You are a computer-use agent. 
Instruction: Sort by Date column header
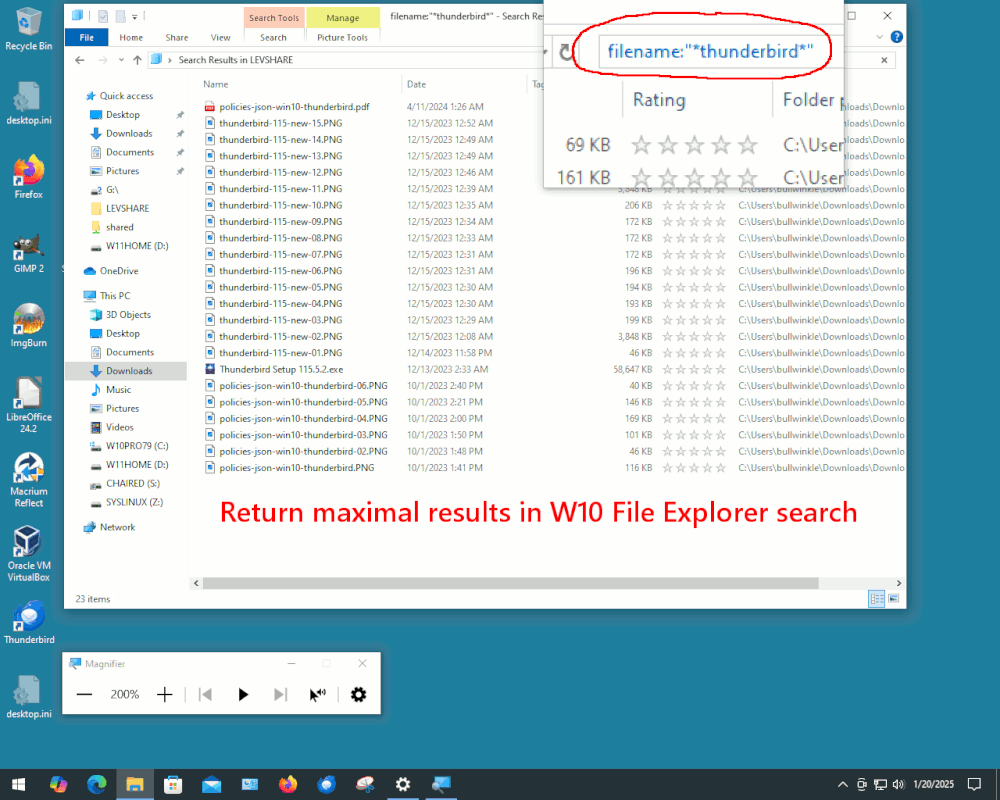point(416,84)
